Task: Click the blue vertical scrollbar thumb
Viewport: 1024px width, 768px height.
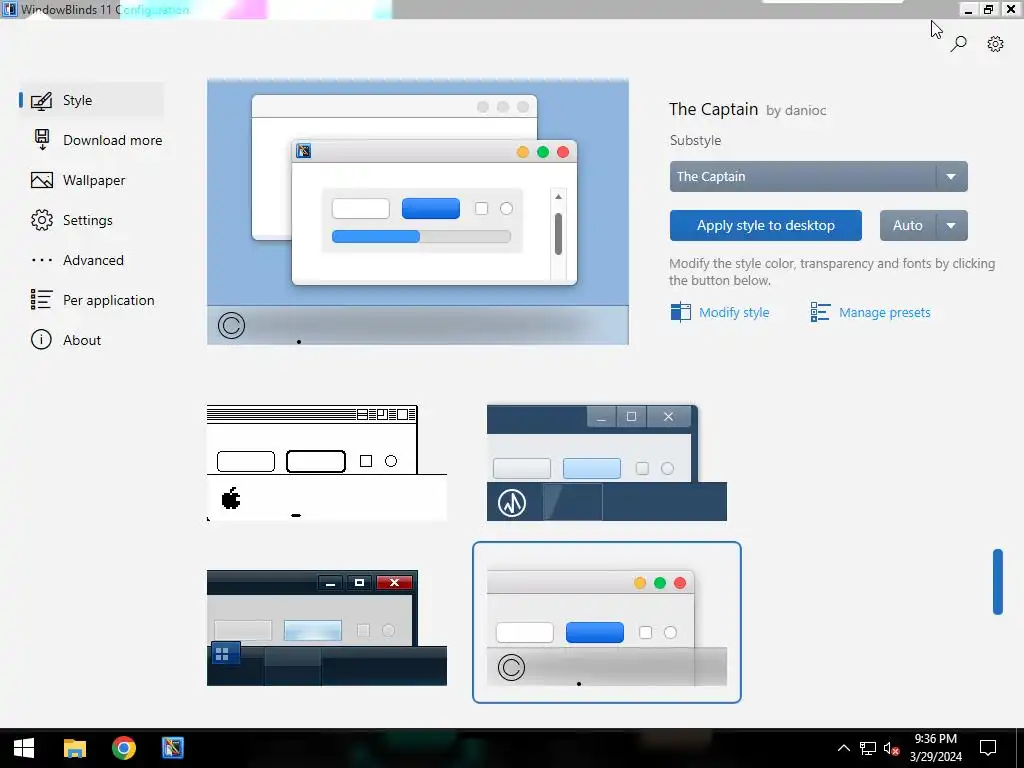Action: point(997,582)
